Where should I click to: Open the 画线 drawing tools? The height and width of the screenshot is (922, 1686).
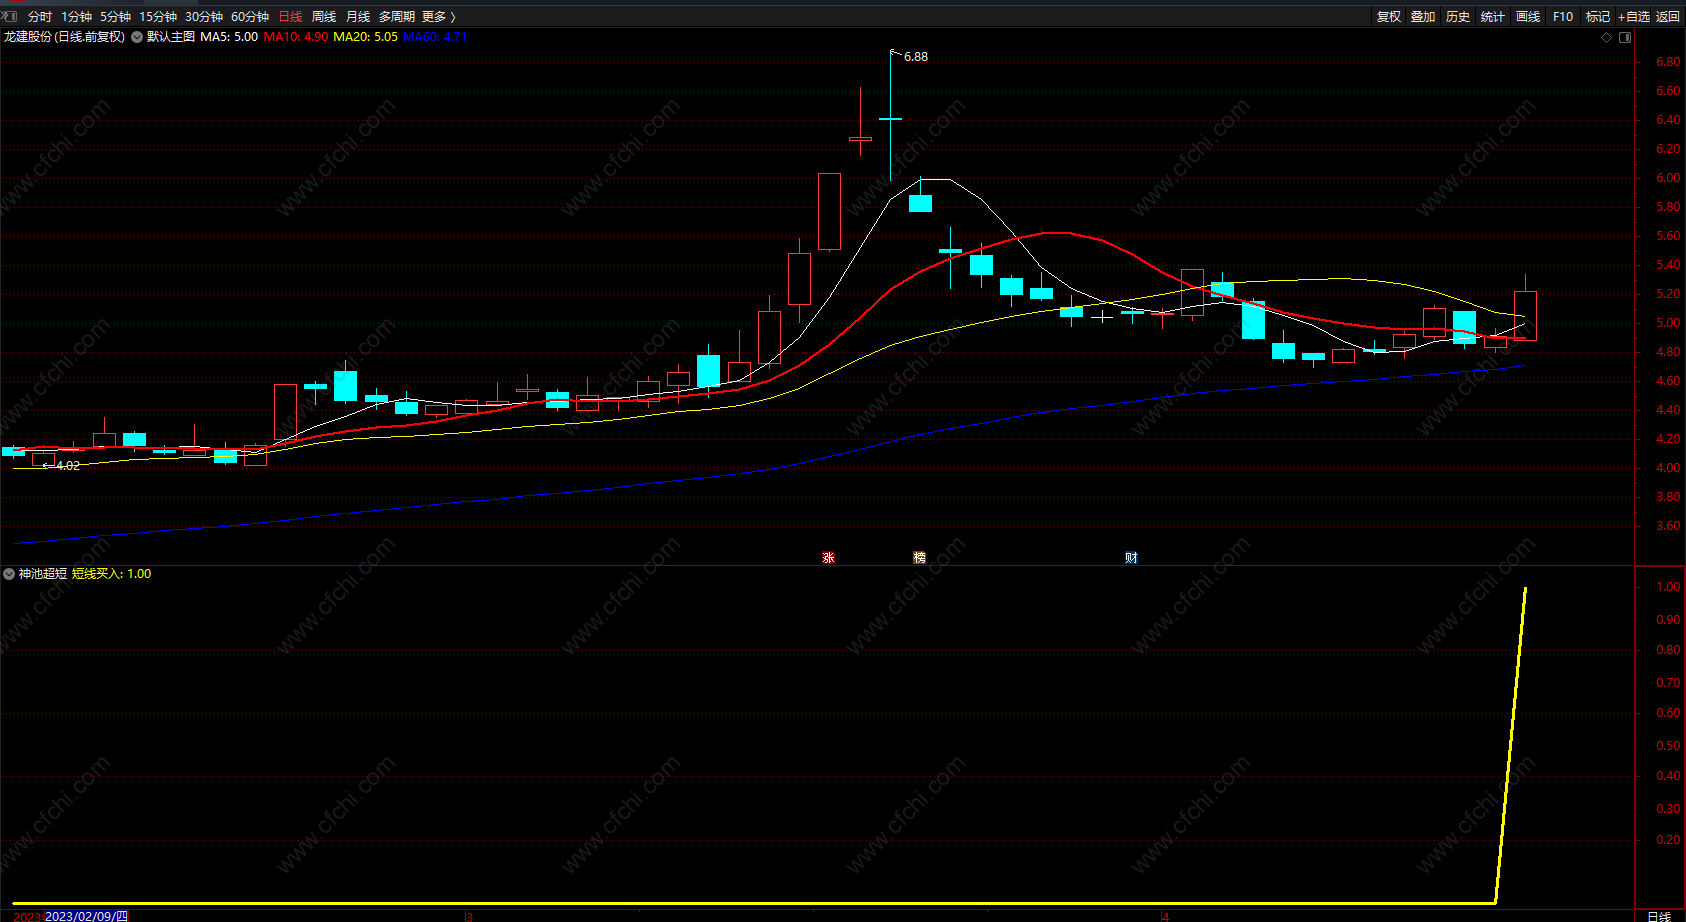[x=1528, y=17]
